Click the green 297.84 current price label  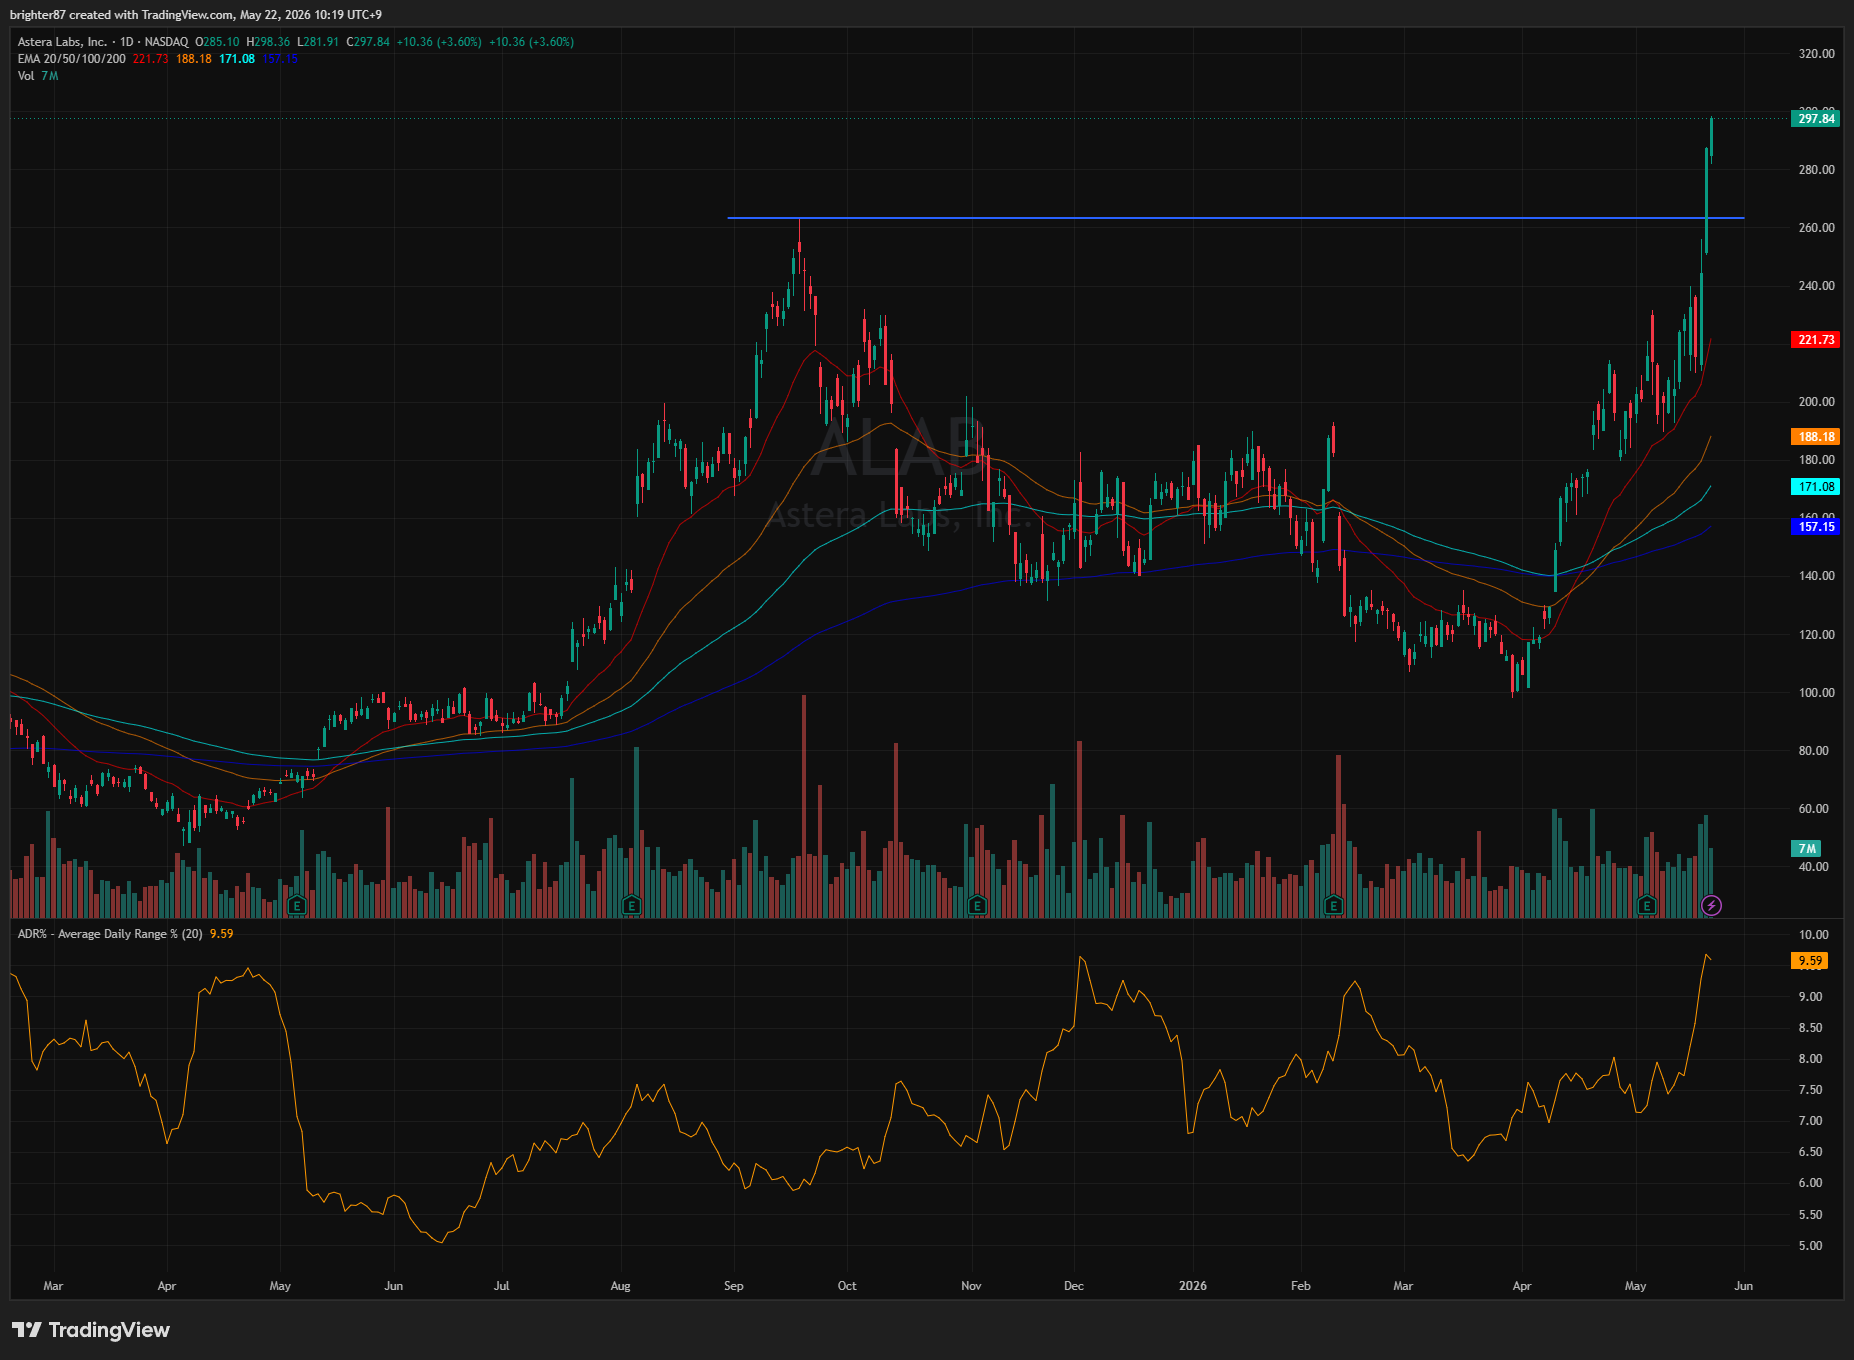(x=1816, y=119)
